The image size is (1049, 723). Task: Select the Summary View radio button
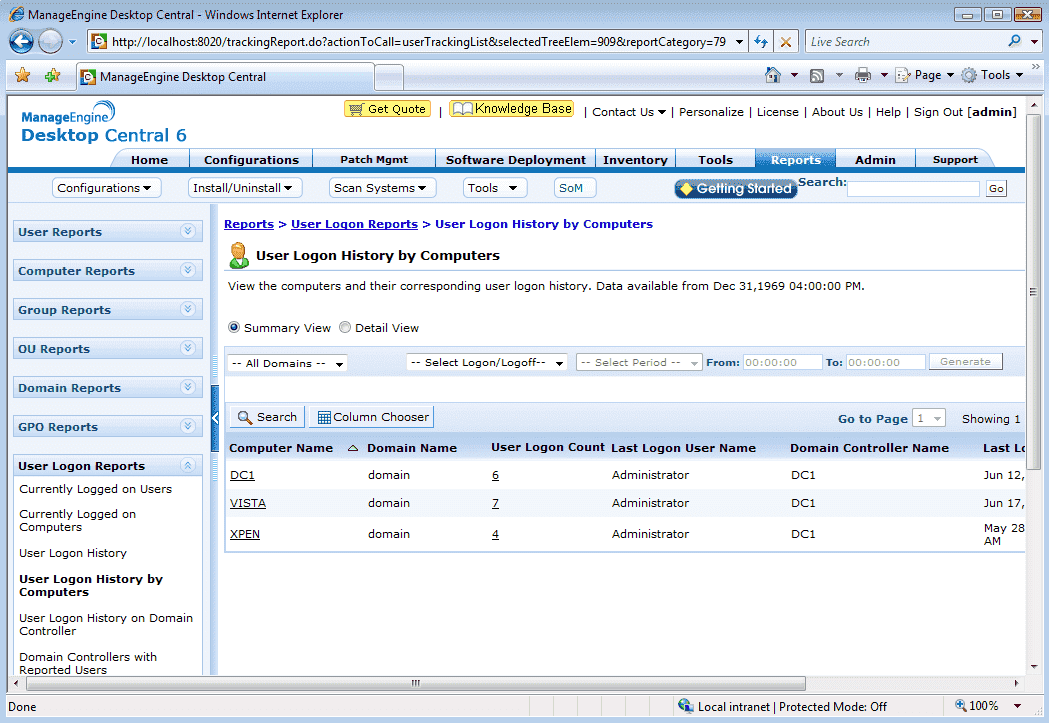pos(233,327)
